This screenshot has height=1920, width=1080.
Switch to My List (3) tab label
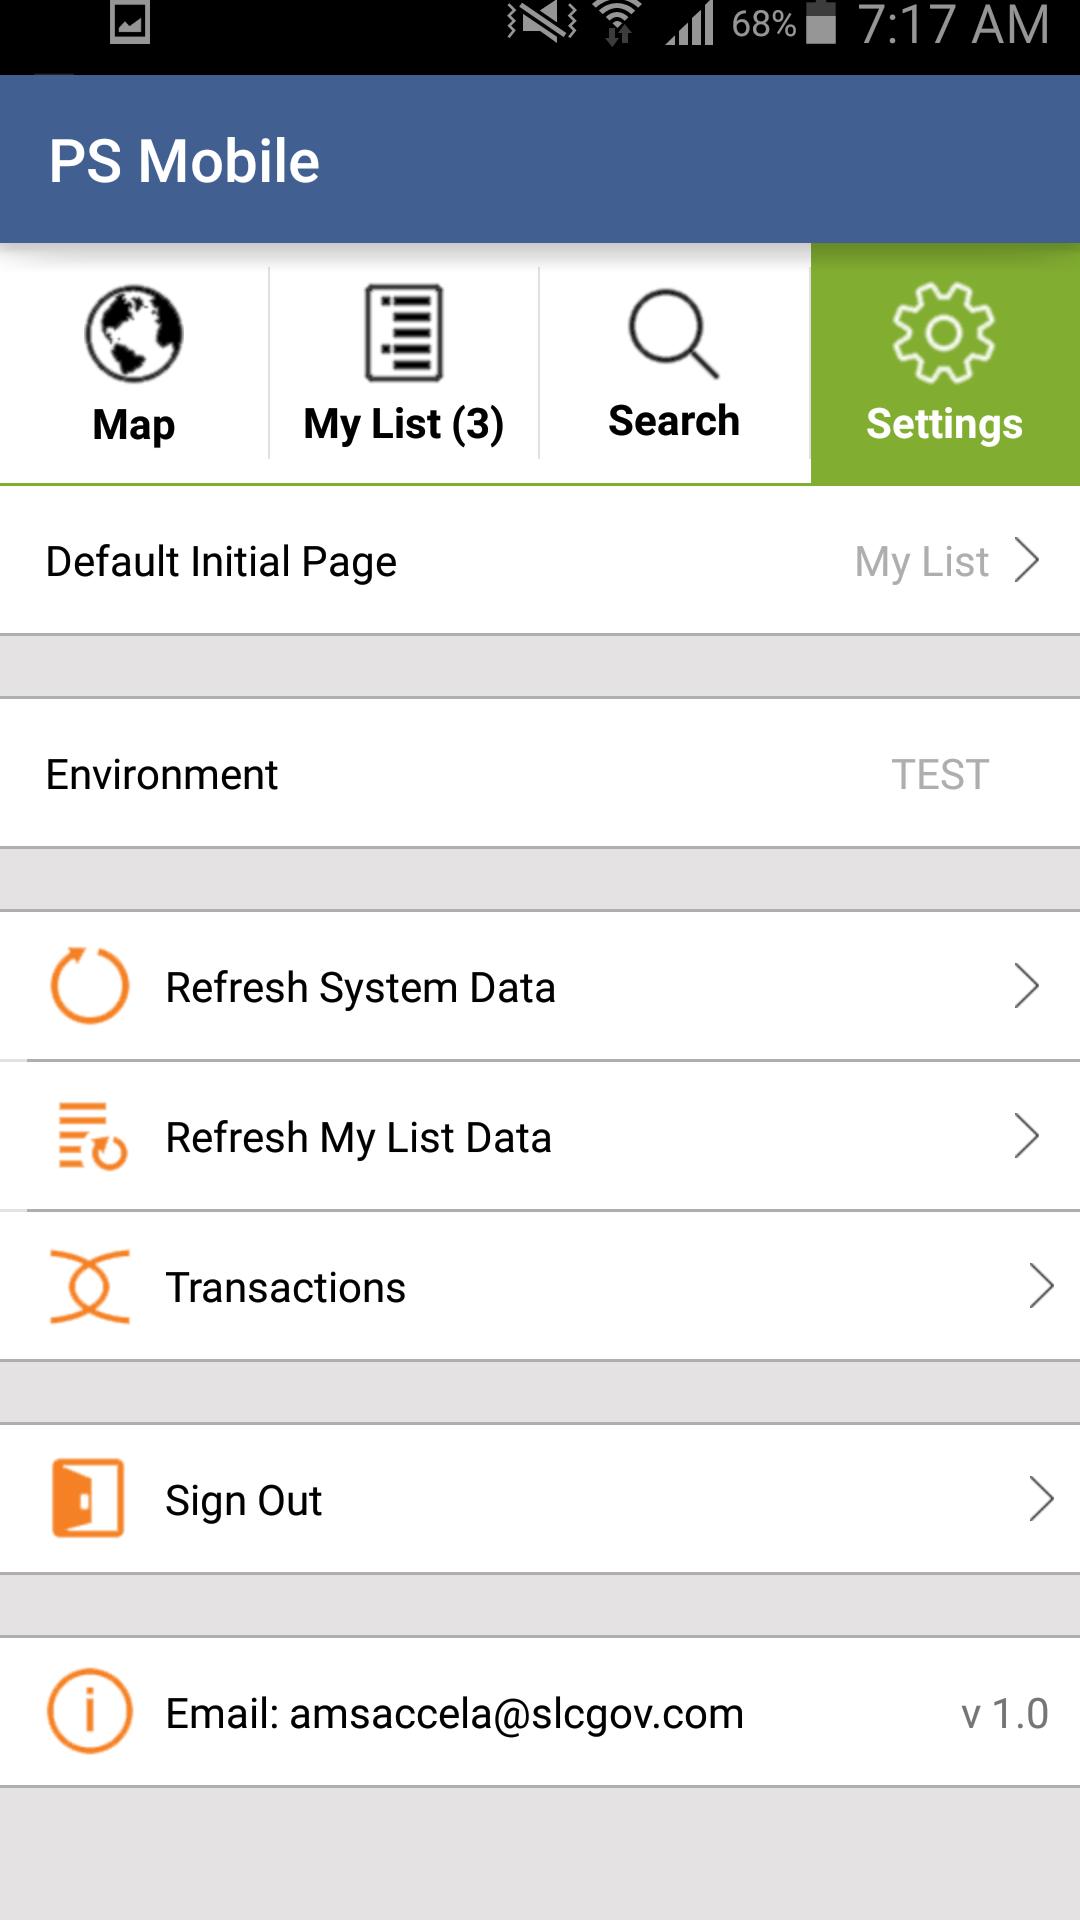pos(404,424)
